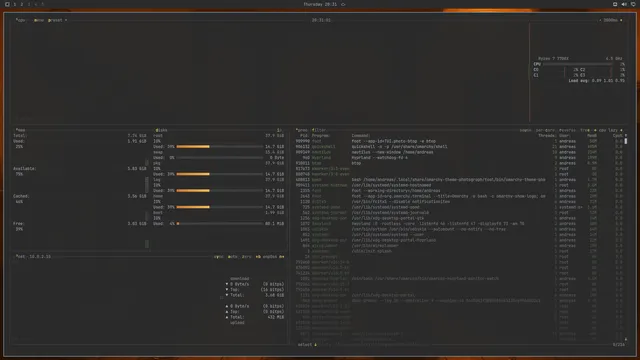Select previous sort column left of cpu lazy
Screen dimensions: 640x360
coord(595,130)
